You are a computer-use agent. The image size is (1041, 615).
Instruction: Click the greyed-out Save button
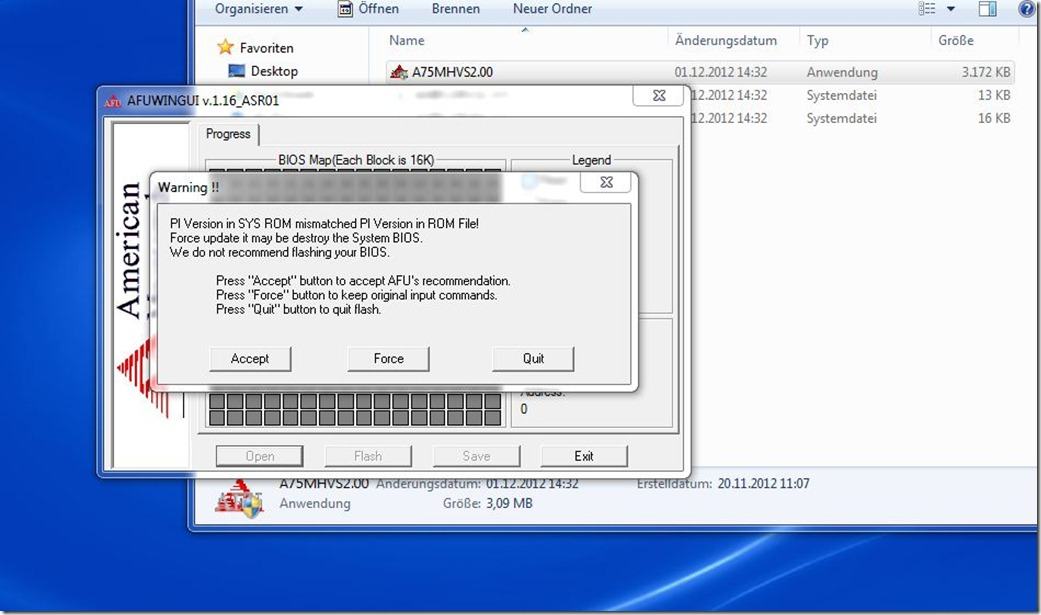476,456
